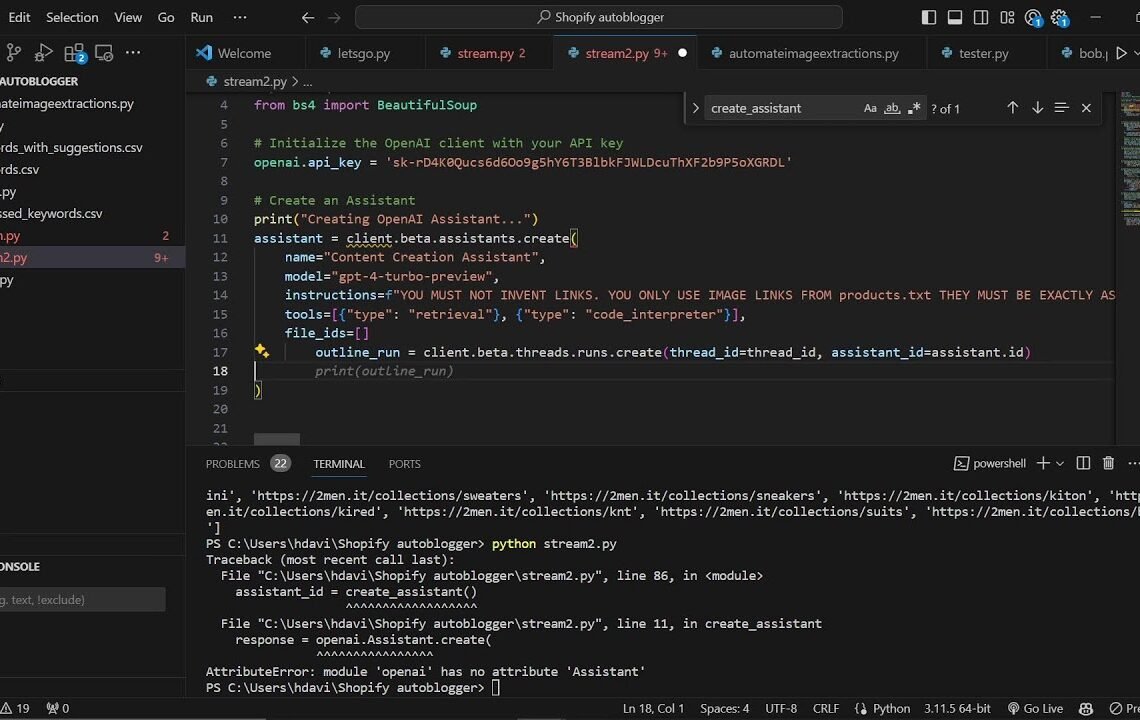Jump to the previous find match

pyautogui.click(x=1012, y=108)
